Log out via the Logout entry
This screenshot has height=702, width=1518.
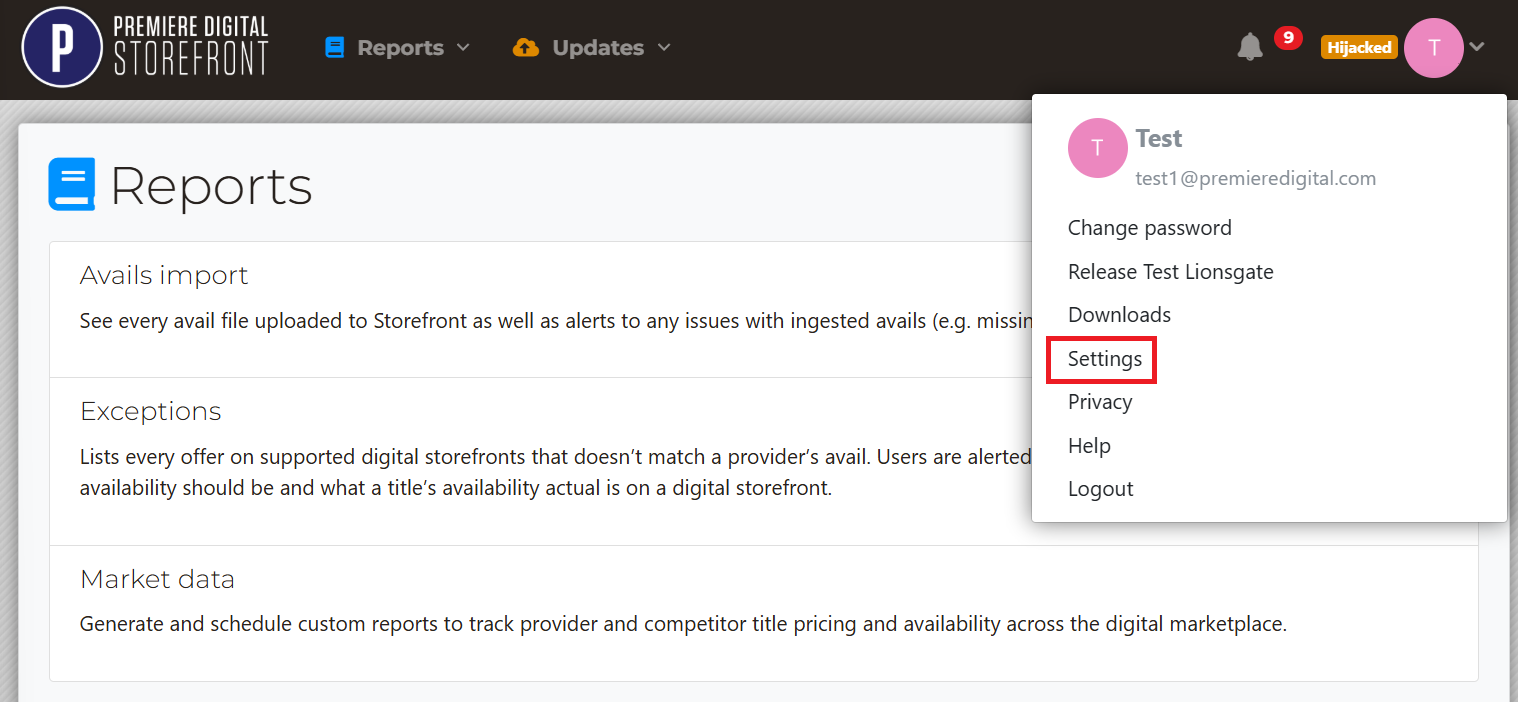pyautogui.click(x=1101, y=489)
